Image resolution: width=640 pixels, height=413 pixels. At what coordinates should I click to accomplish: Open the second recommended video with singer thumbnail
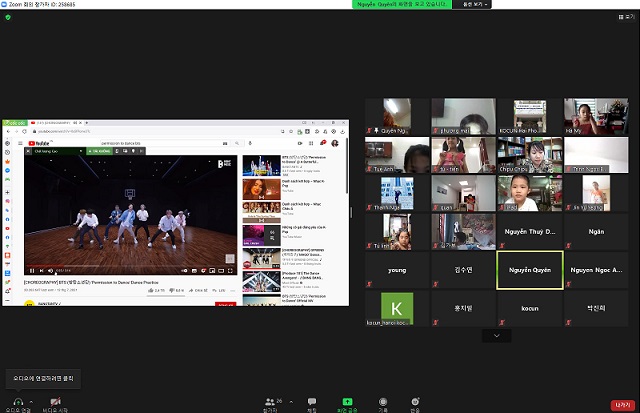click(262, 189)
